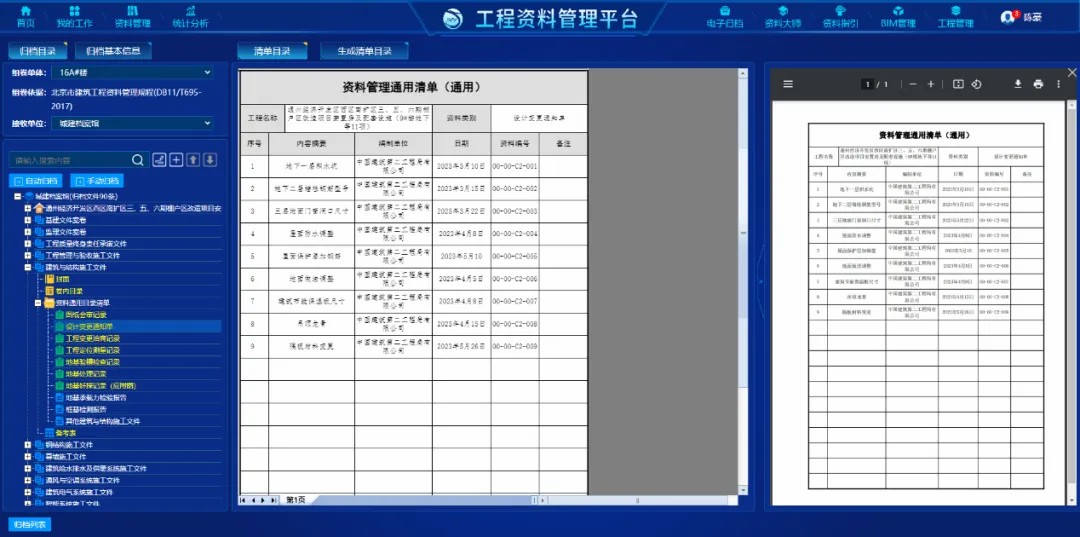Viewport: 1080px width, 537px height.
Task: Switch to the 归档基本信息 tab
Action: (114, 51)
